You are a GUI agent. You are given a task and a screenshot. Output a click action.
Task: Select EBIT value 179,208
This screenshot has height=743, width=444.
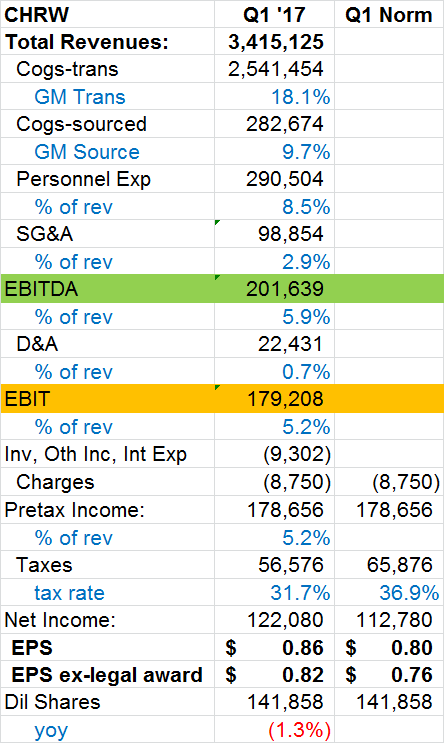click(285, 399)
